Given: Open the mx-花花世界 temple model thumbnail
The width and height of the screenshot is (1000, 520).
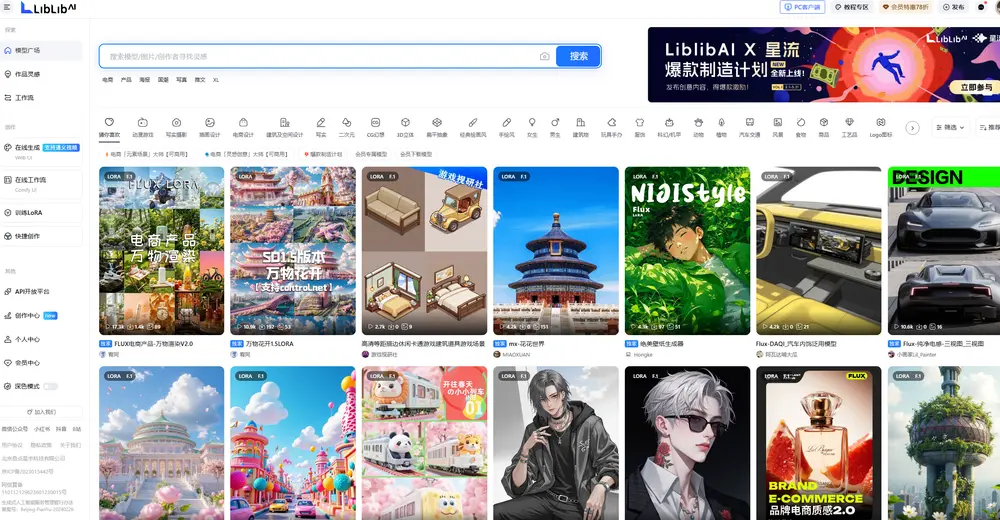Looking at the screenshot, I should click(x=554, y=250).
